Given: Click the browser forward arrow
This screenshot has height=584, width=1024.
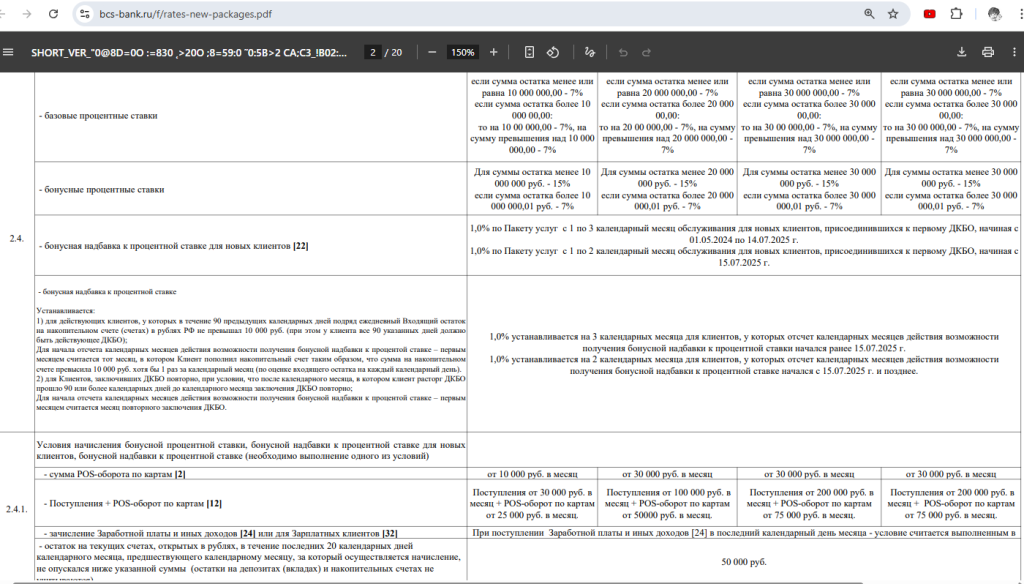Looking at the screenshot, I should [27, 14].
